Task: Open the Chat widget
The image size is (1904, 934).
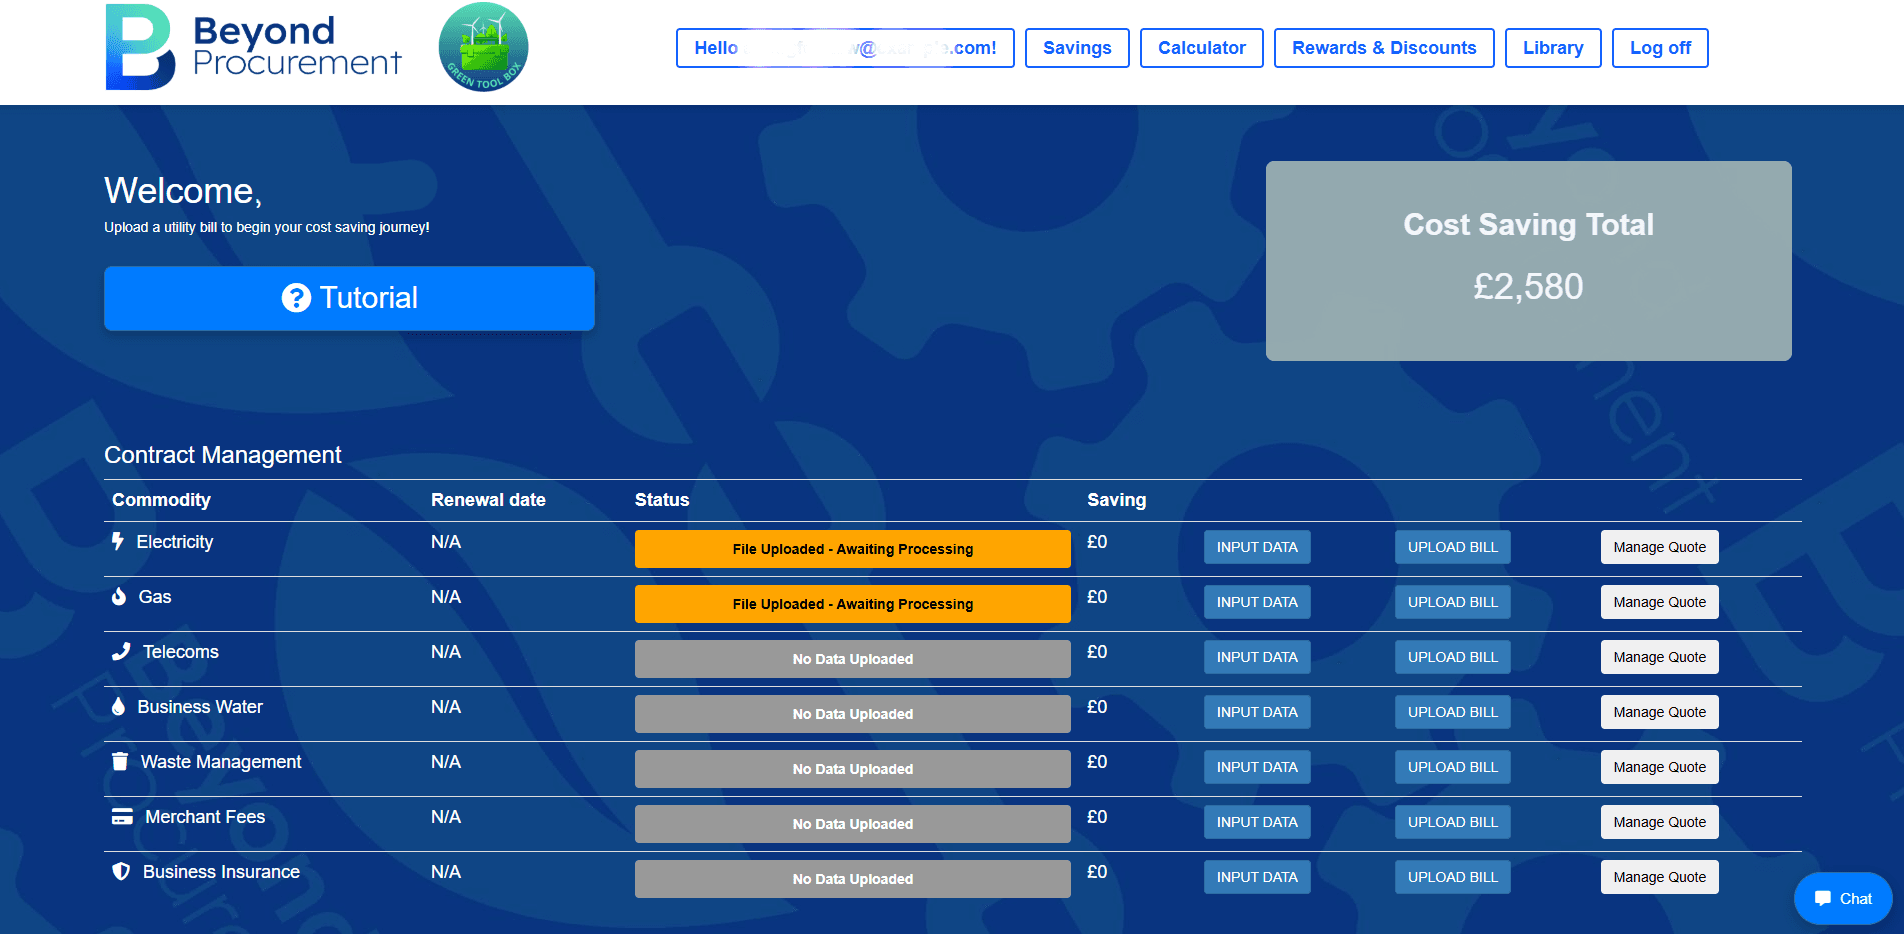Action: click(x=1841, y=898)
